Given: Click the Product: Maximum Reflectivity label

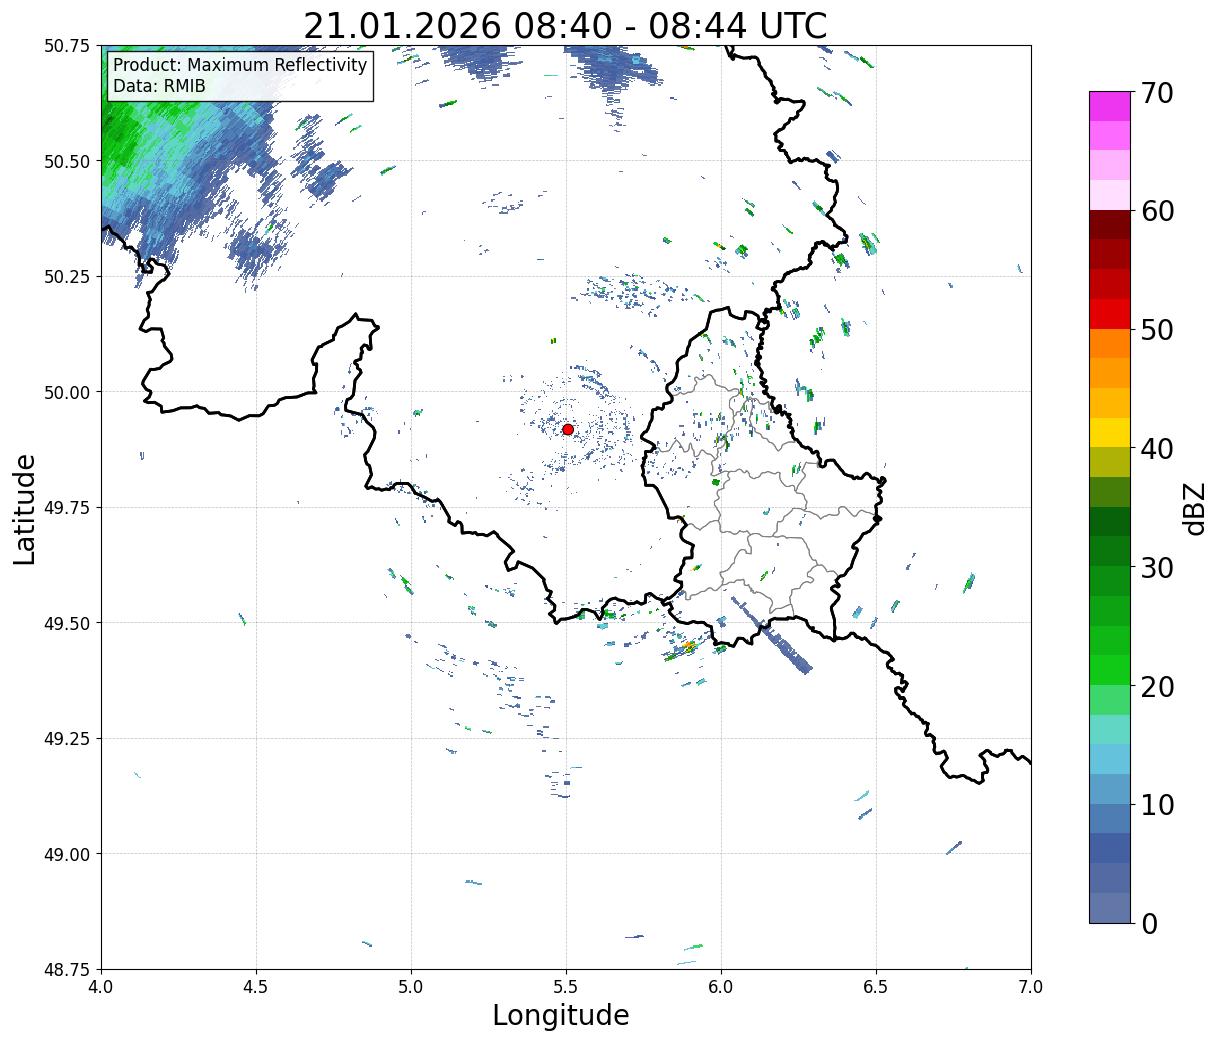Looking at the screenshot, I should coord(240,65).
